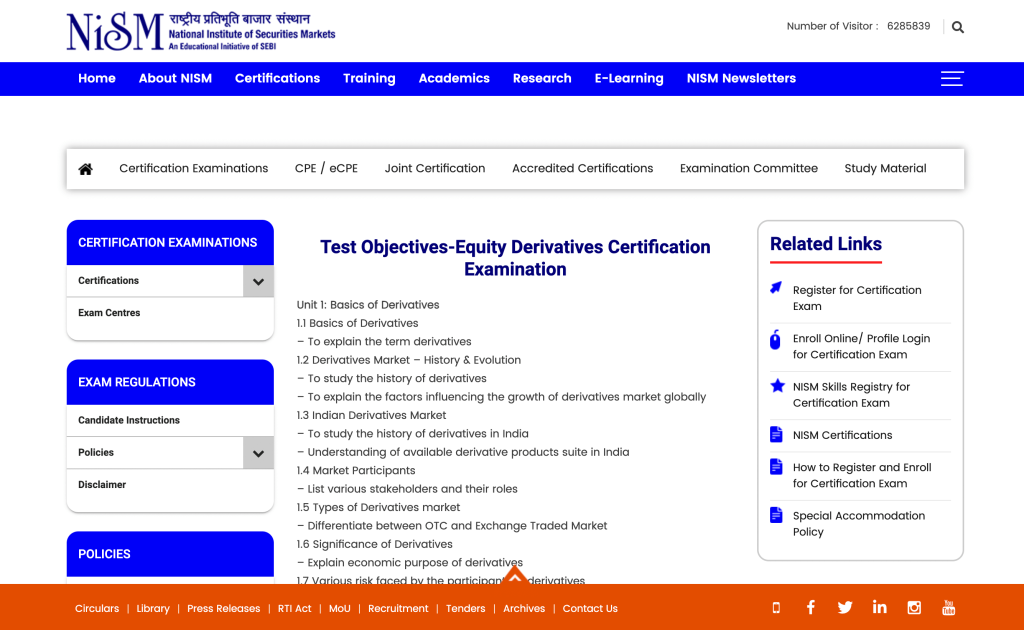Click the EXAM REGULATIONS sidebar header
The height and width of the screenshot is (630, 1024).
pyautogui.click(x=170, y=382)
